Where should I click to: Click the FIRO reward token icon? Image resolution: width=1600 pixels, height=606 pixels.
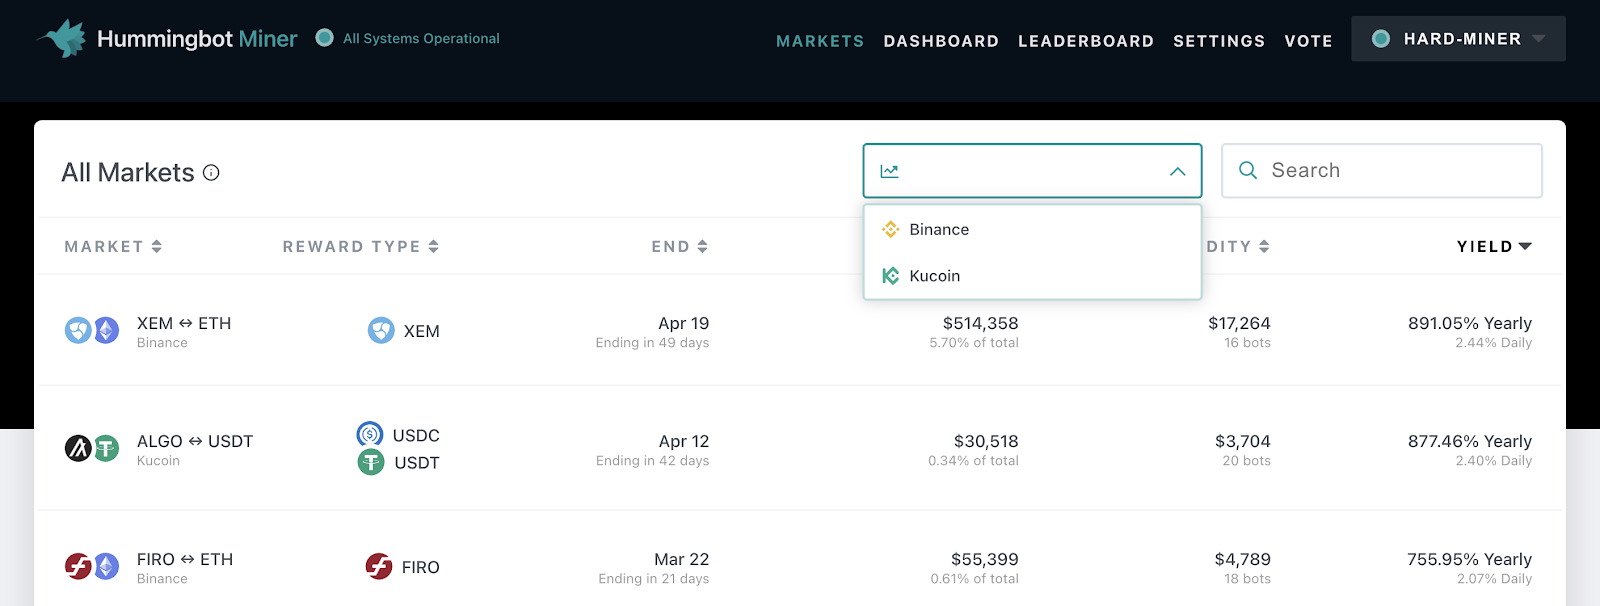coord(379,567)
